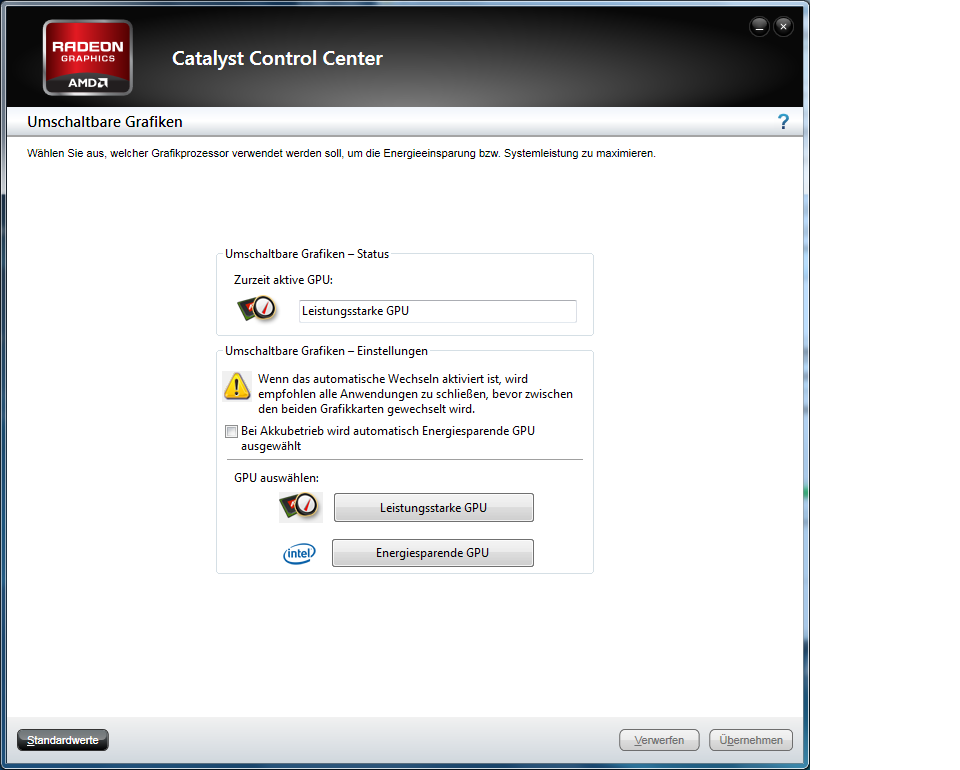This screenshot has width=960, height=770.
Task: Click the Zurzeit aktive GPU status field
Action: coord(438,311)
